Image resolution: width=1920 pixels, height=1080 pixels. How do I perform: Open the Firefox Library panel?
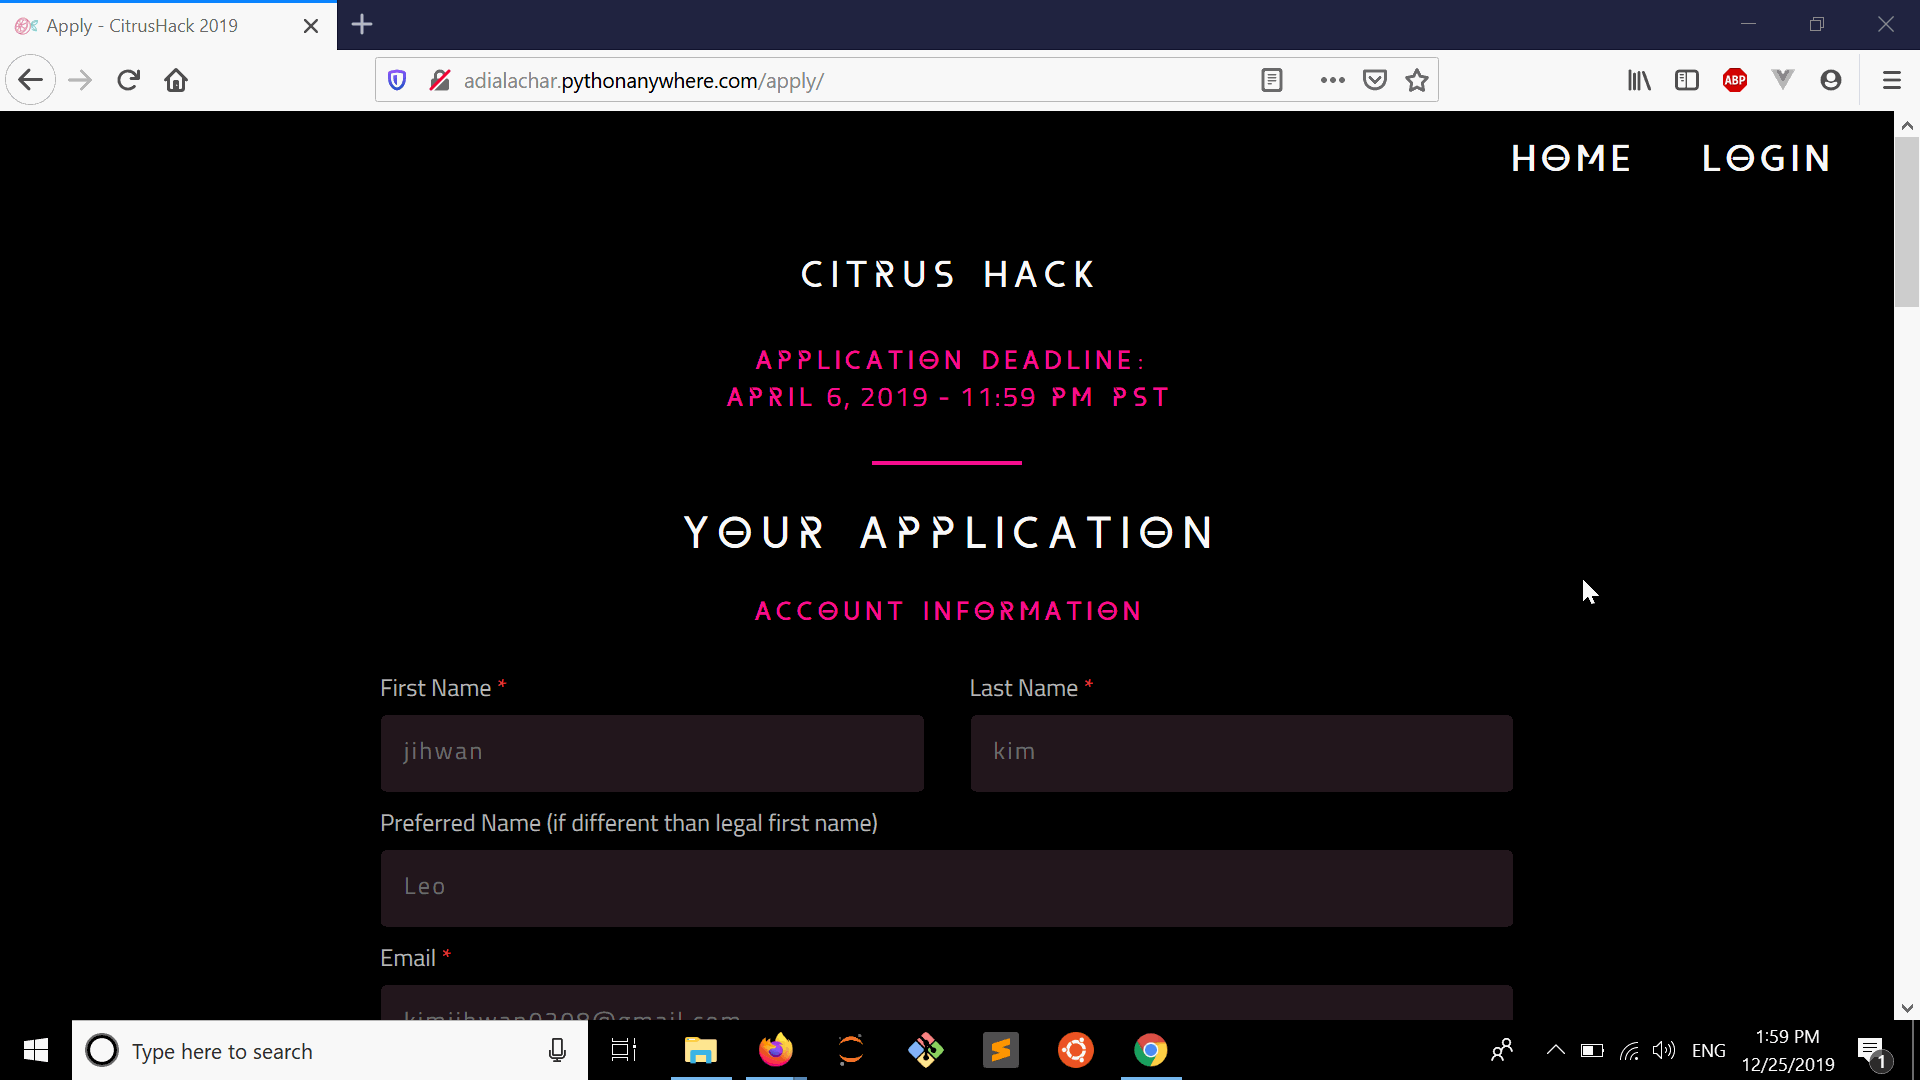tap(1638, 80)
